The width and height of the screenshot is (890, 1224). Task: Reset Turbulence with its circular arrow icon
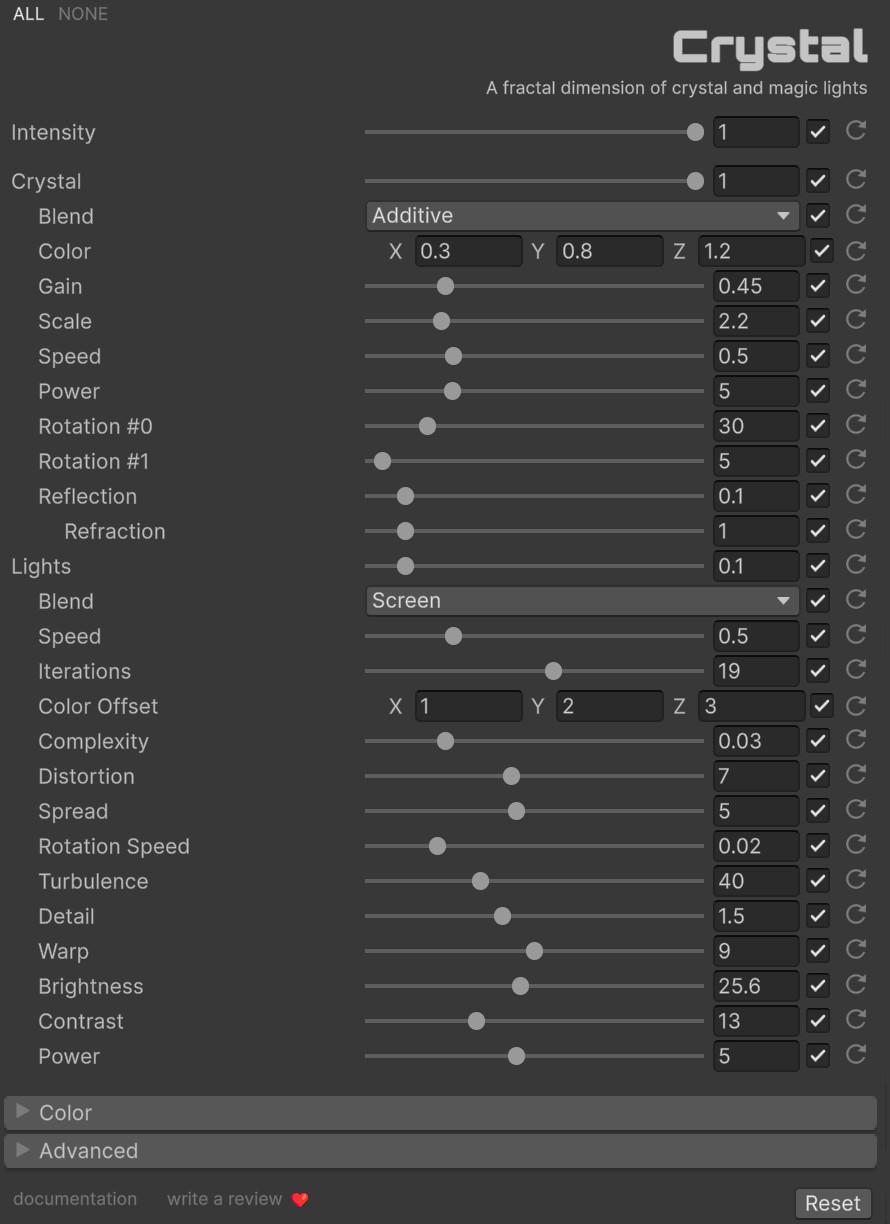click(856, 880)
